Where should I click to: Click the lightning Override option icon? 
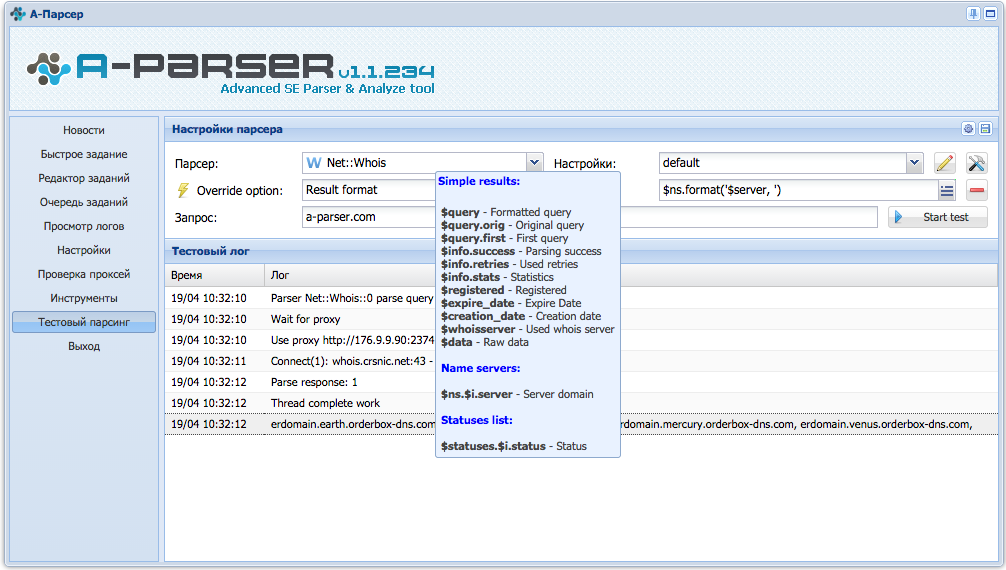(x=183, y=191)
